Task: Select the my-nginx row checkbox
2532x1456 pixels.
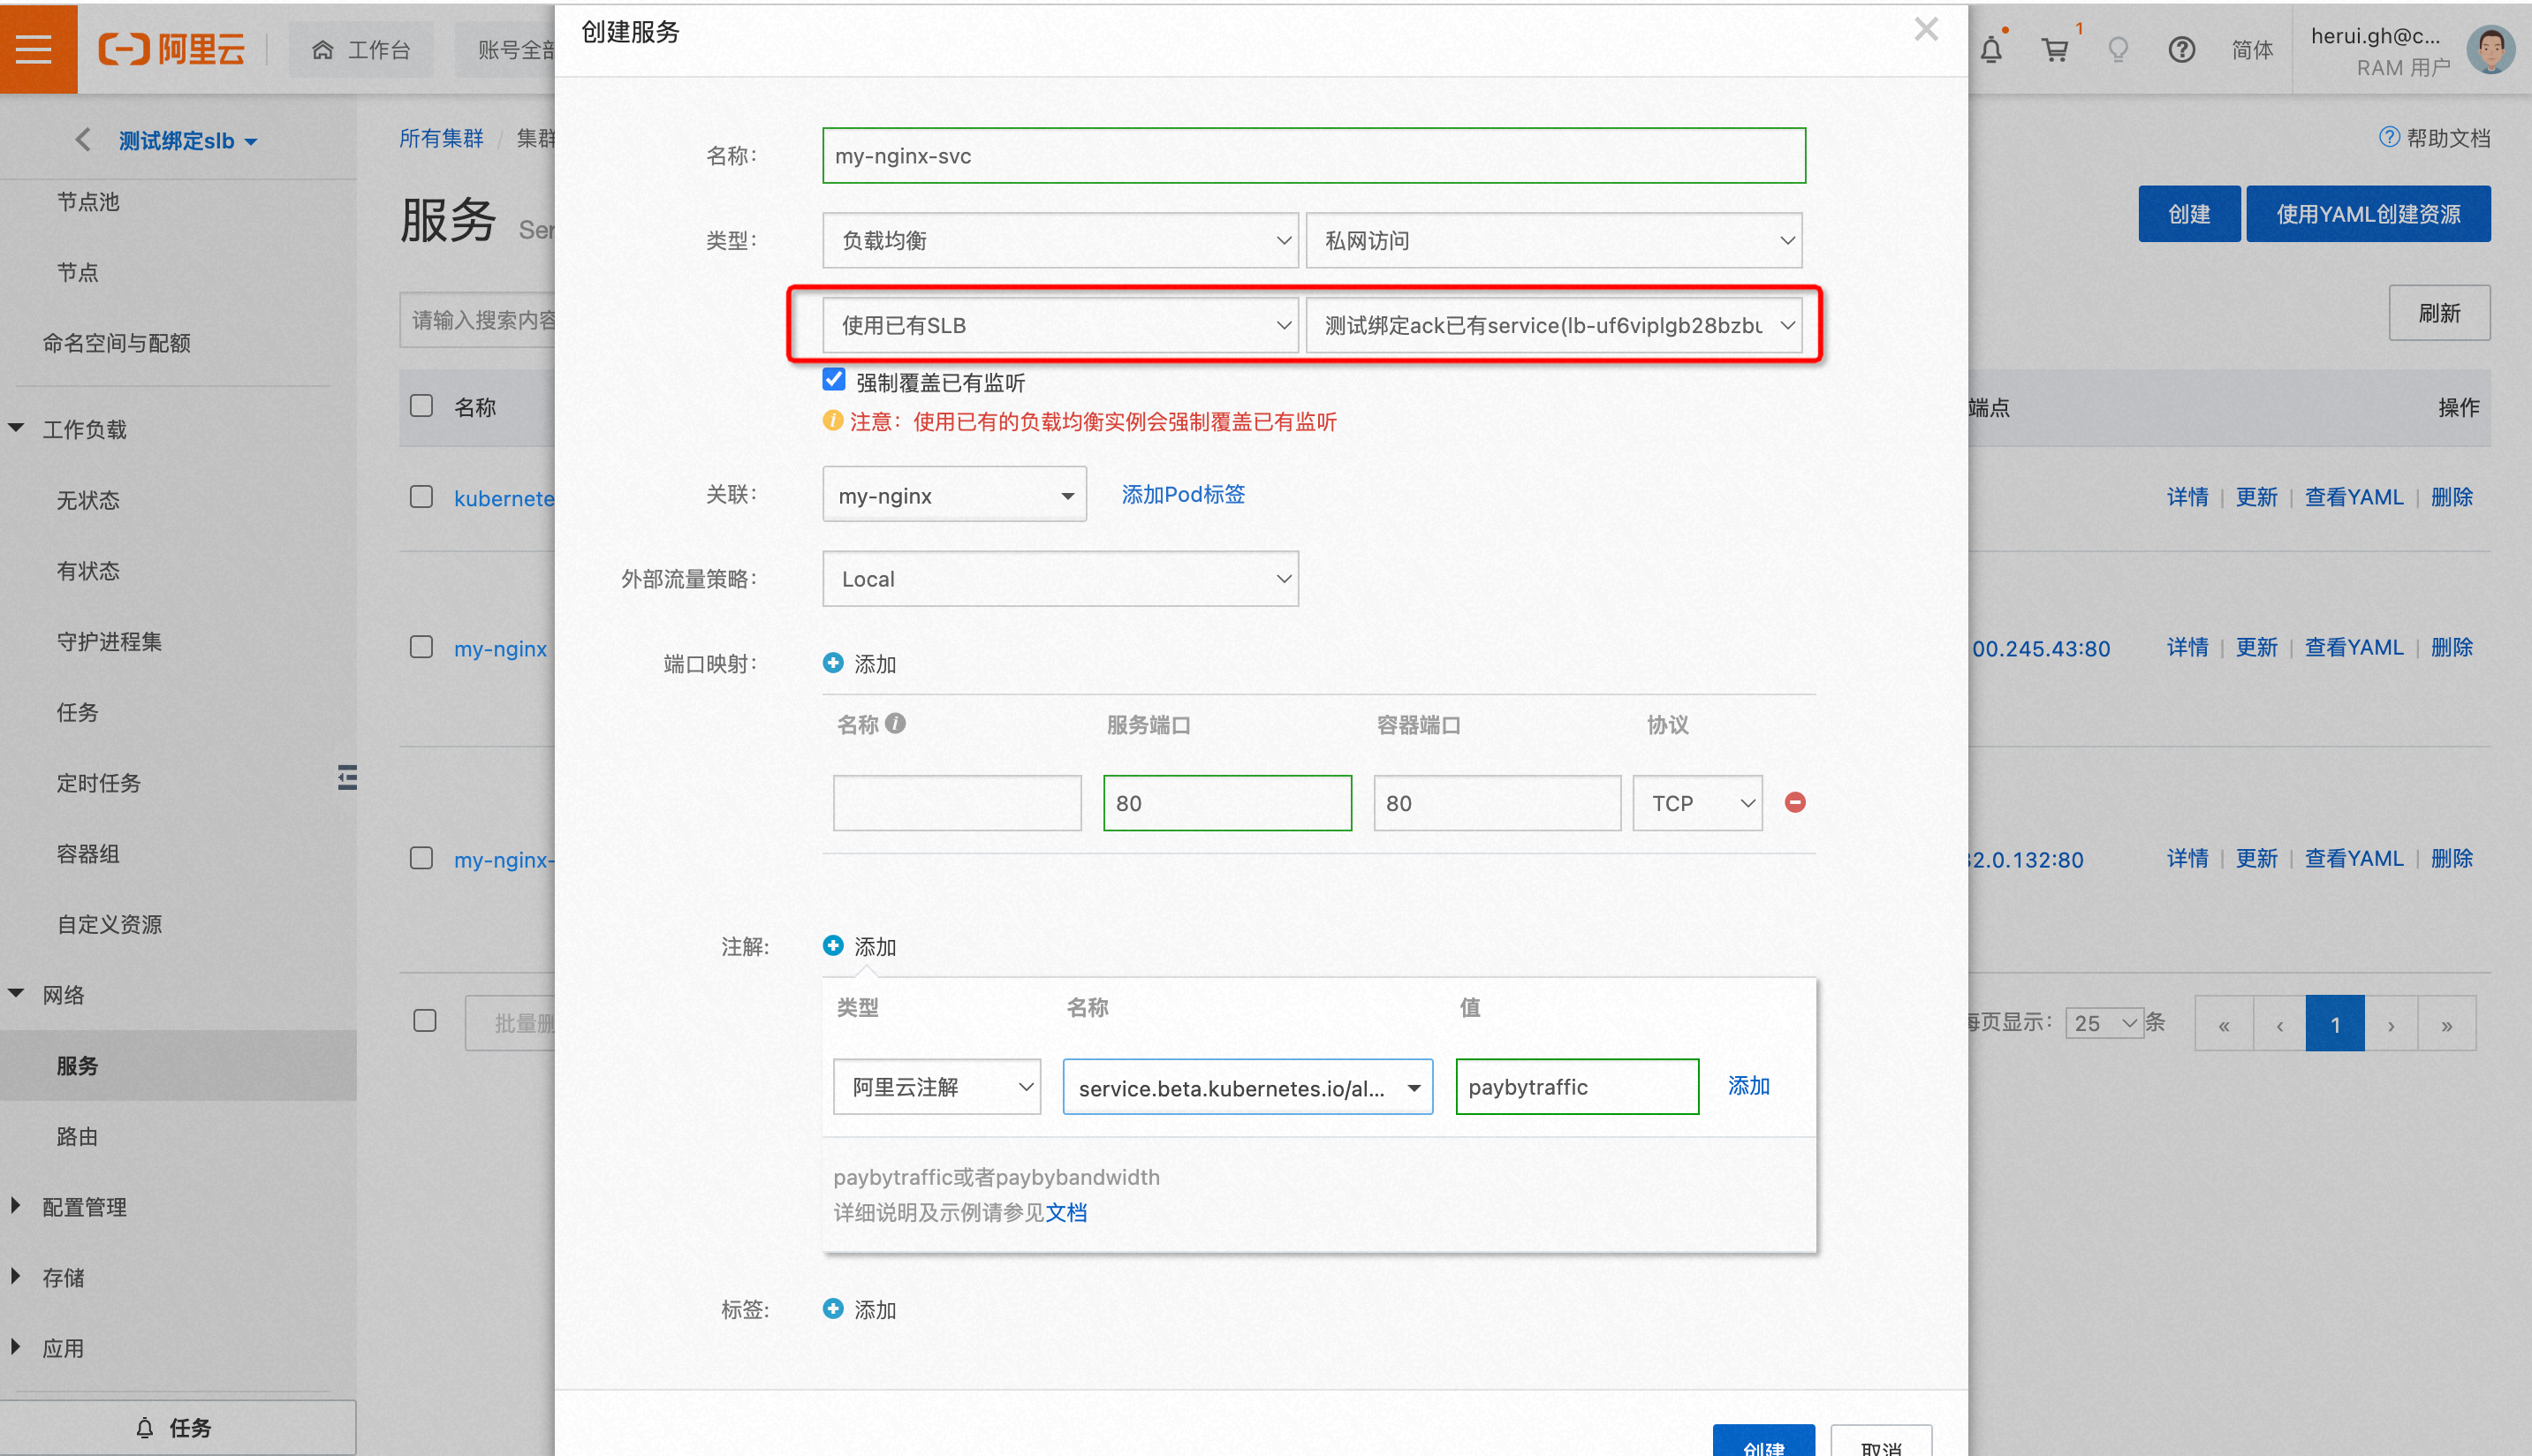Action: [x=421, y=647]
